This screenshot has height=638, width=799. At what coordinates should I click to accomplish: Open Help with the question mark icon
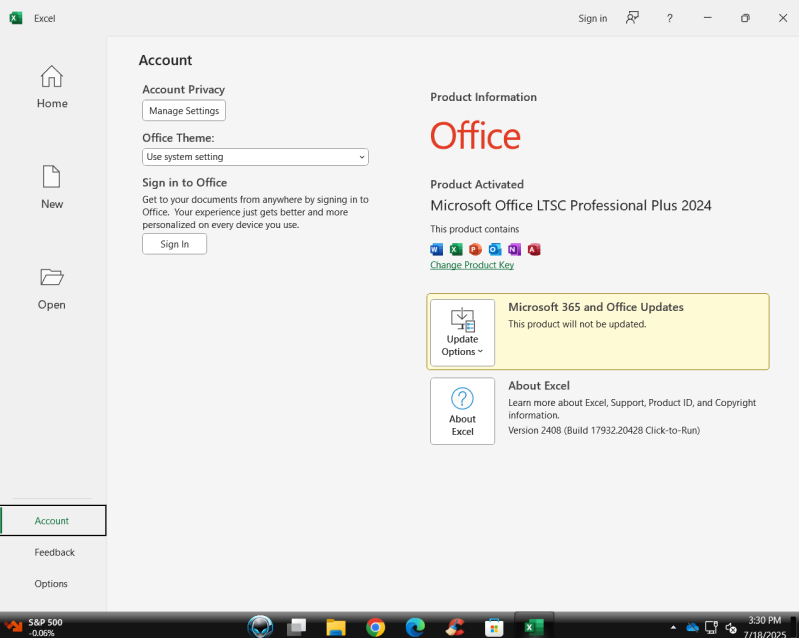pyautogui.click(x=670, y=18)
